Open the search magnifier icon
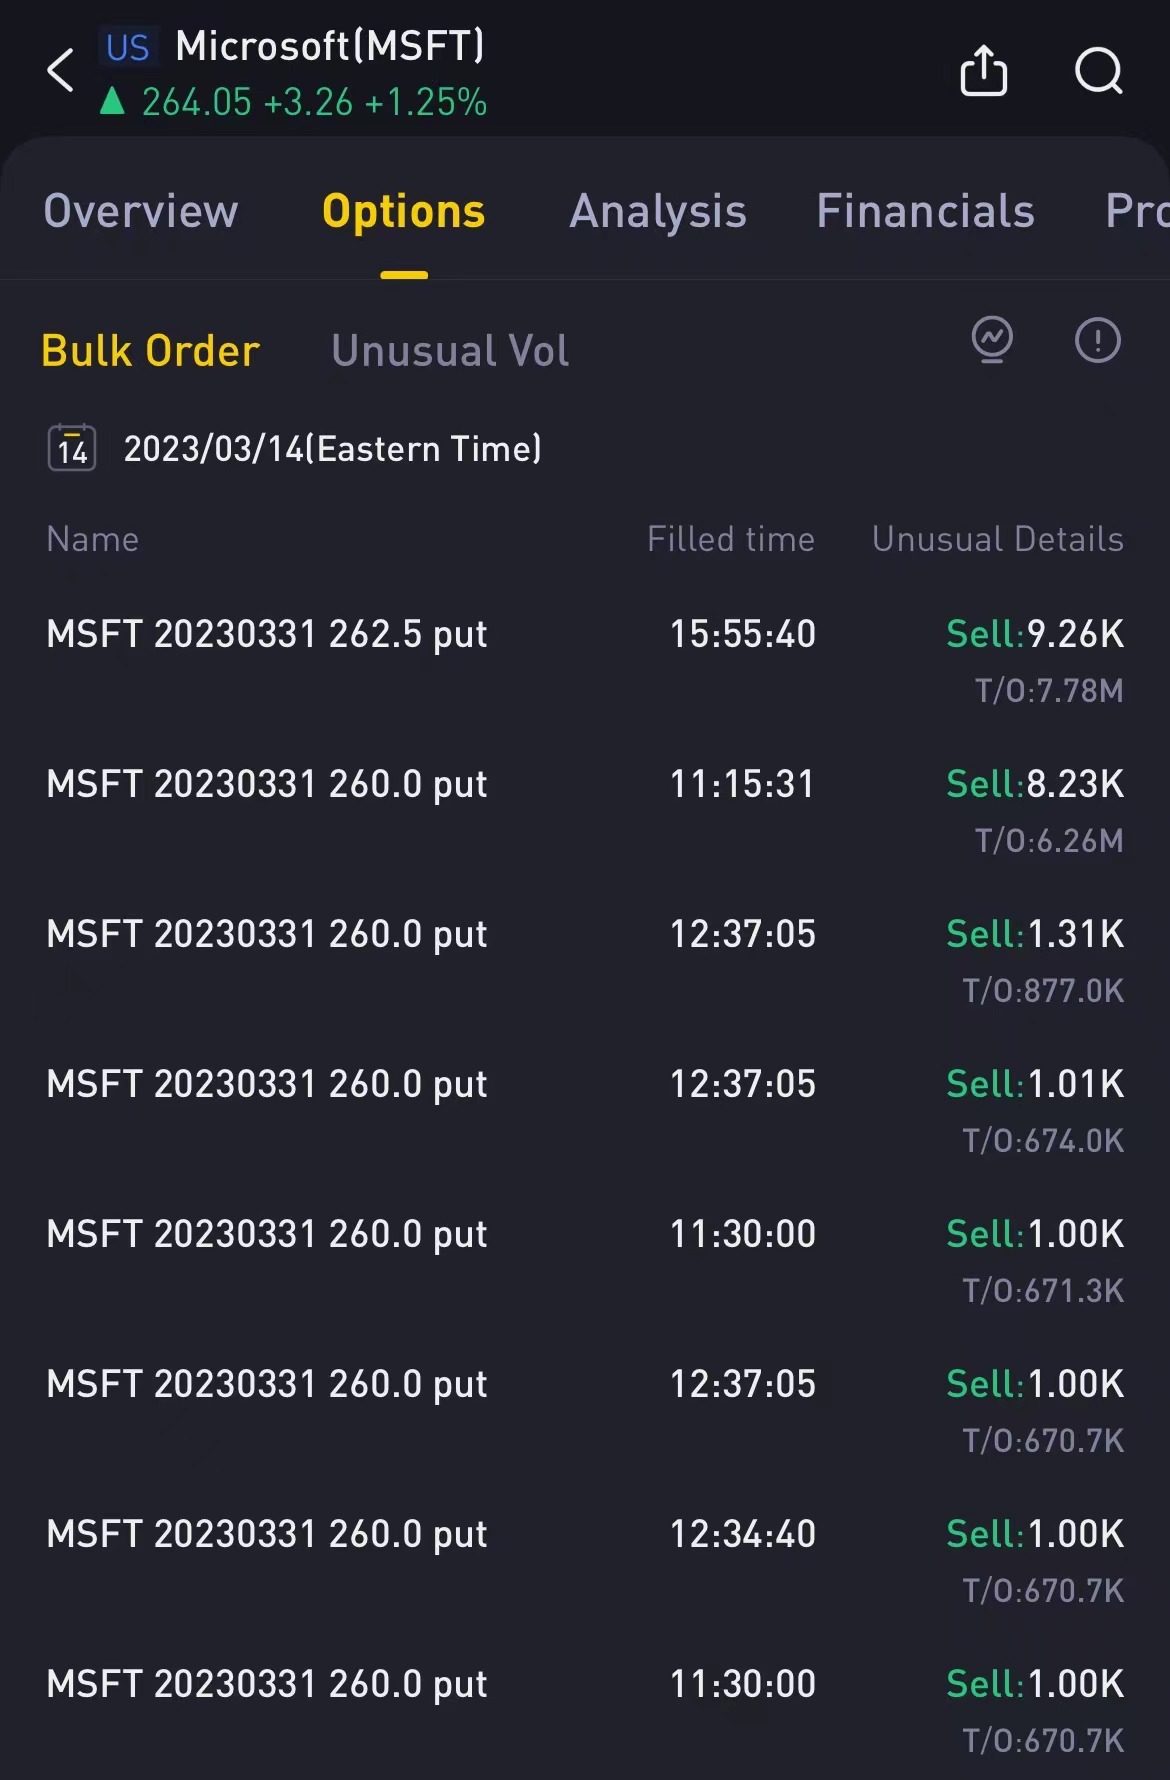1170x1780 pixels. [x=1099, y=71]
